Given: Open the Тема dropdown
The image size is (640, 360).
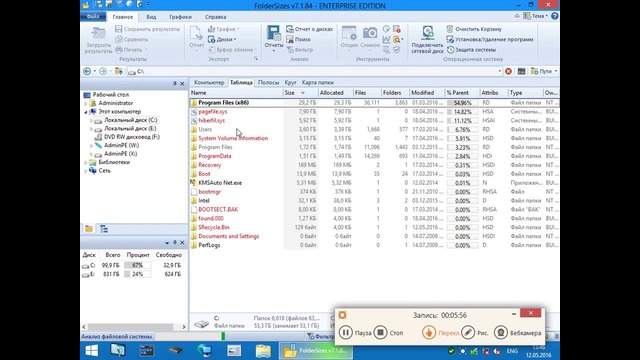Looking at the screenshot, I should click(536, 16).
